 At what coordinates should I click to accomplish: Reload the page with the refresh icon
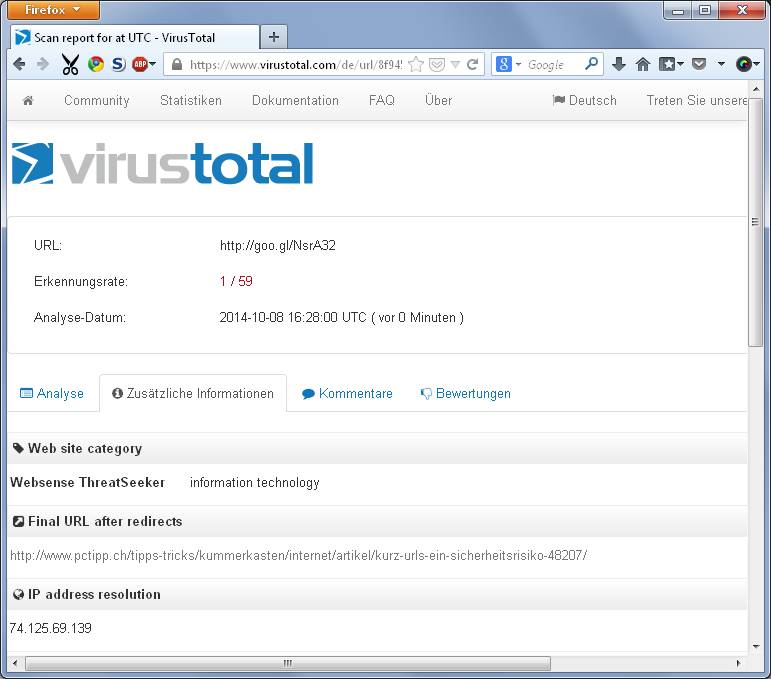(x=473, y=64)
